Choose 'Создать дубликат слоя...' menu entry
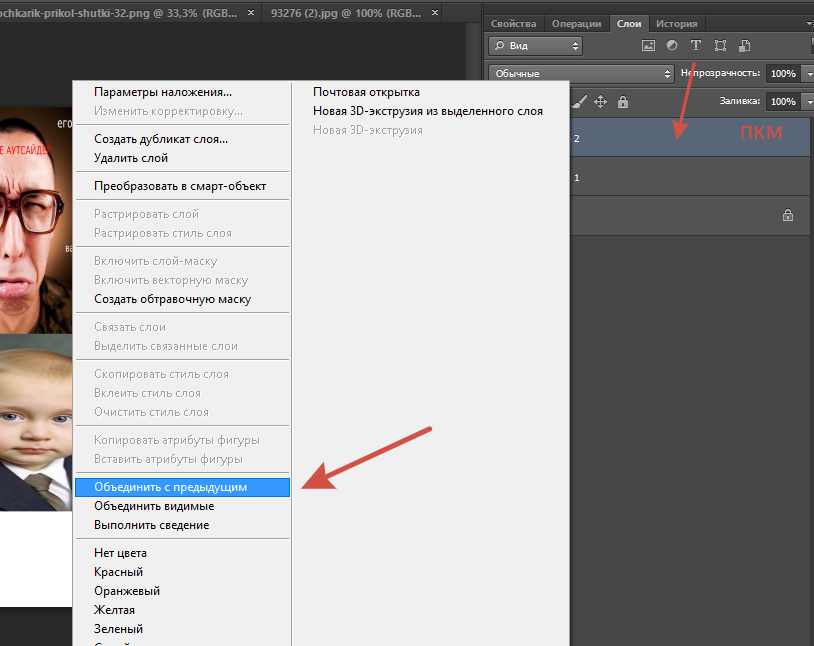The width and height of the screenshot is (814, 646). tap(161, 139)
